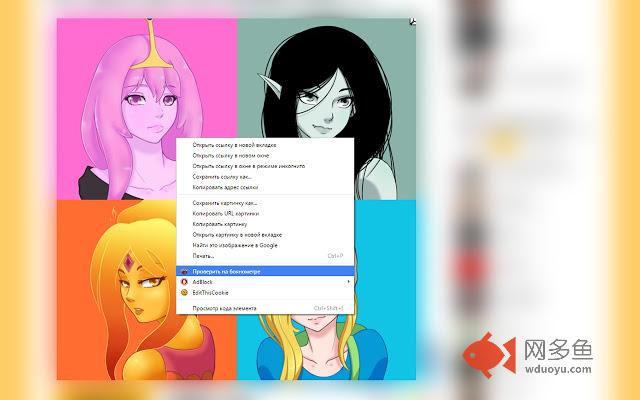Choose Сохранить ссылку как...
The width and height of the screenshot is (640, 400).
coord(264,177)
